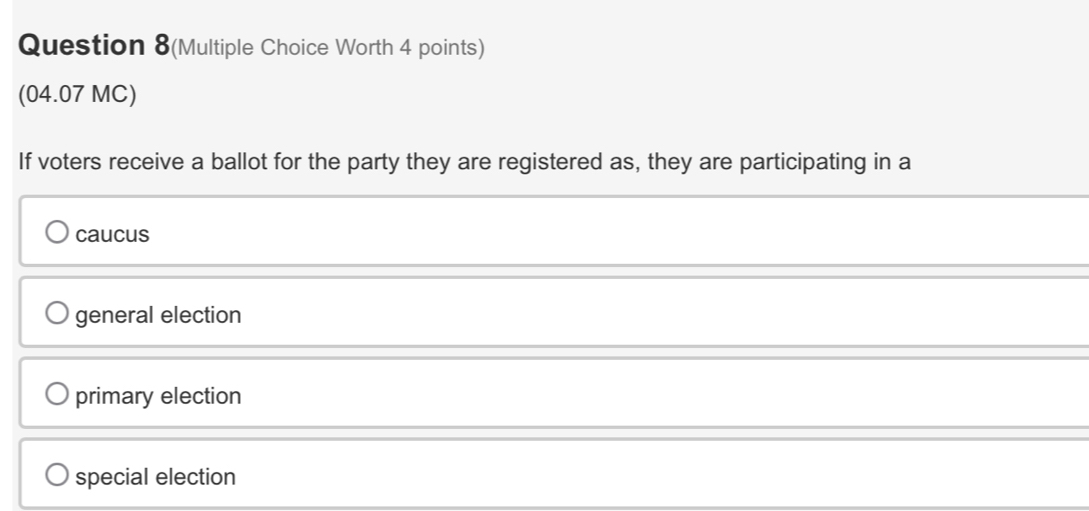Click the 'caucus' answer label text
1089x511 pixels.
click(x=113, y=235)
